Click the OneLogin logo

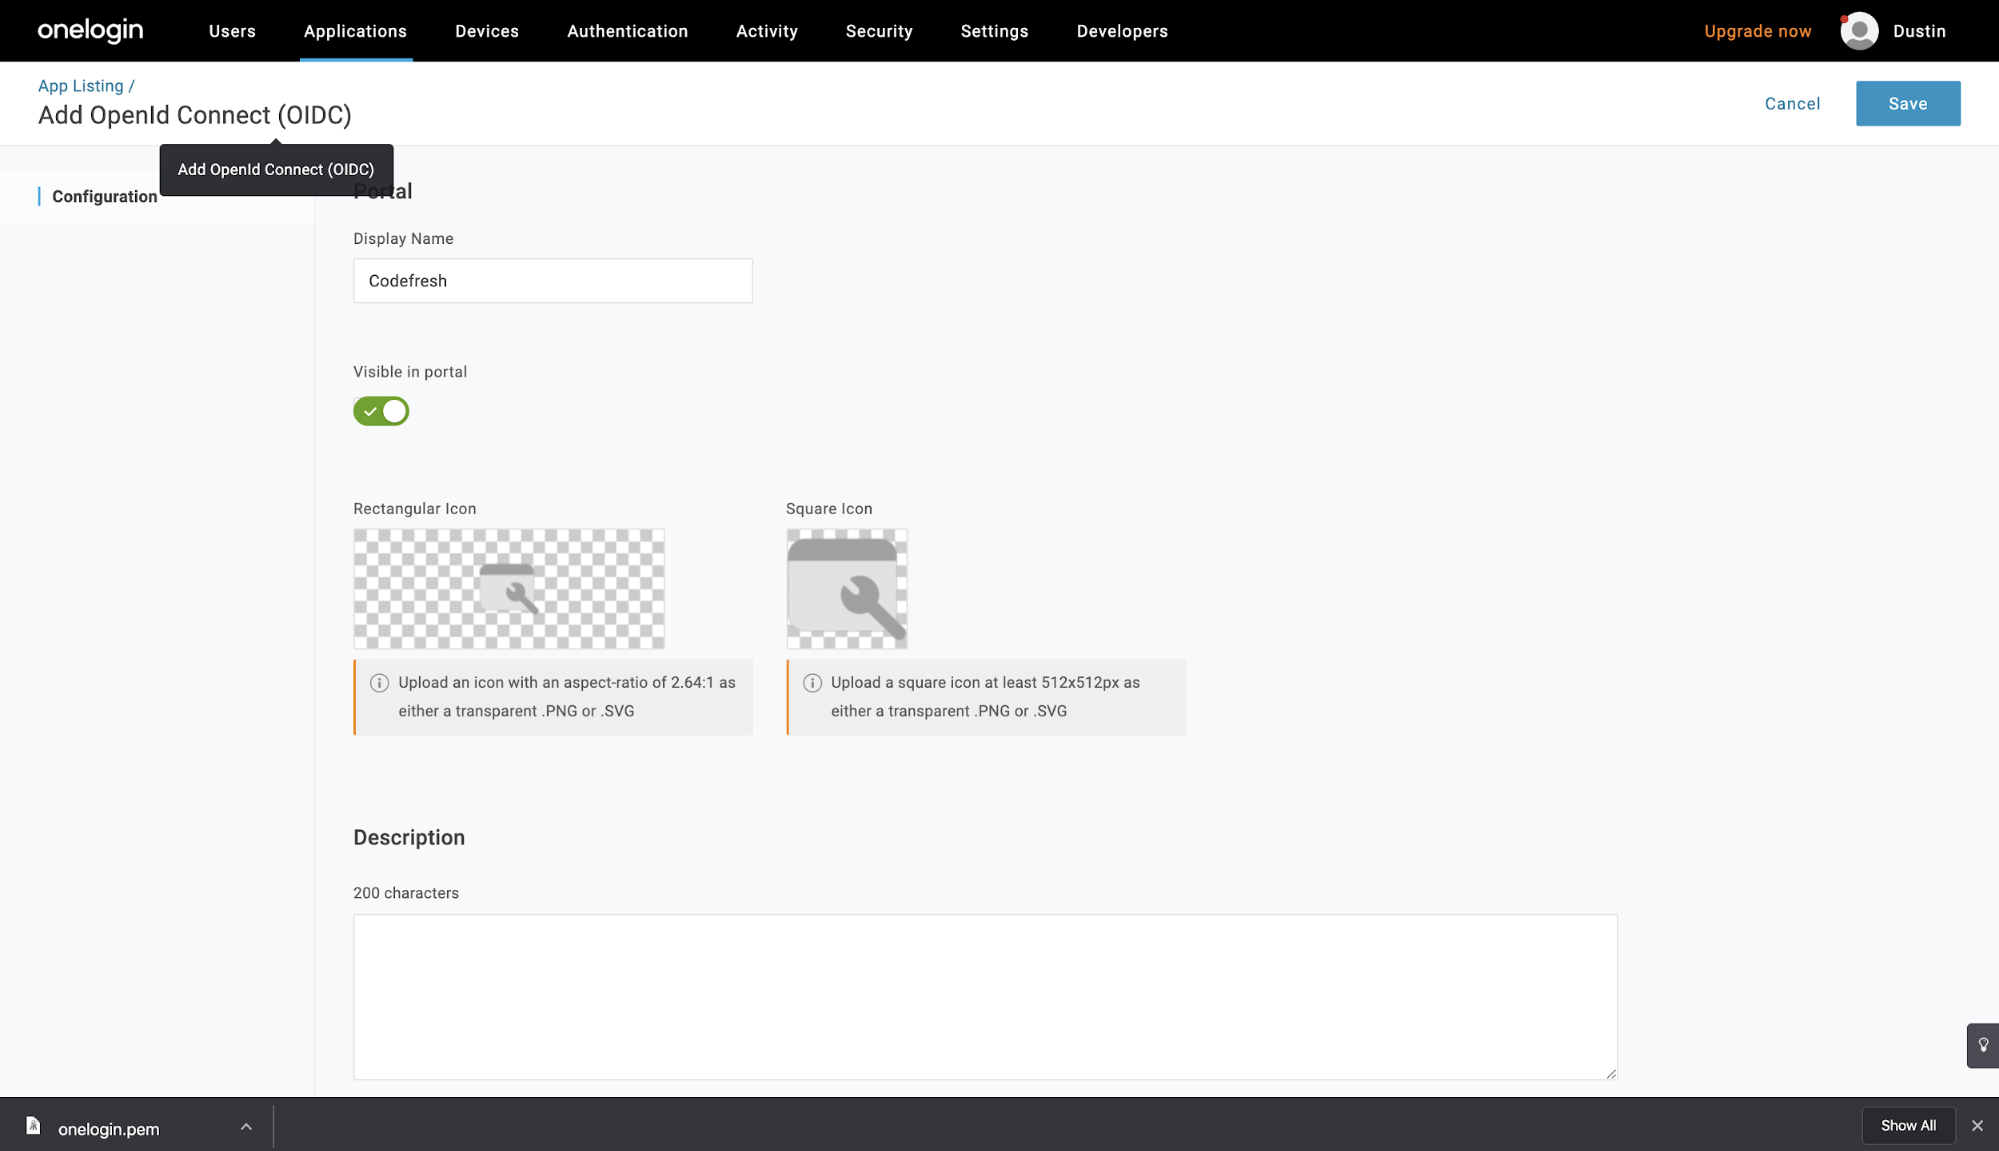pos(90,31)
